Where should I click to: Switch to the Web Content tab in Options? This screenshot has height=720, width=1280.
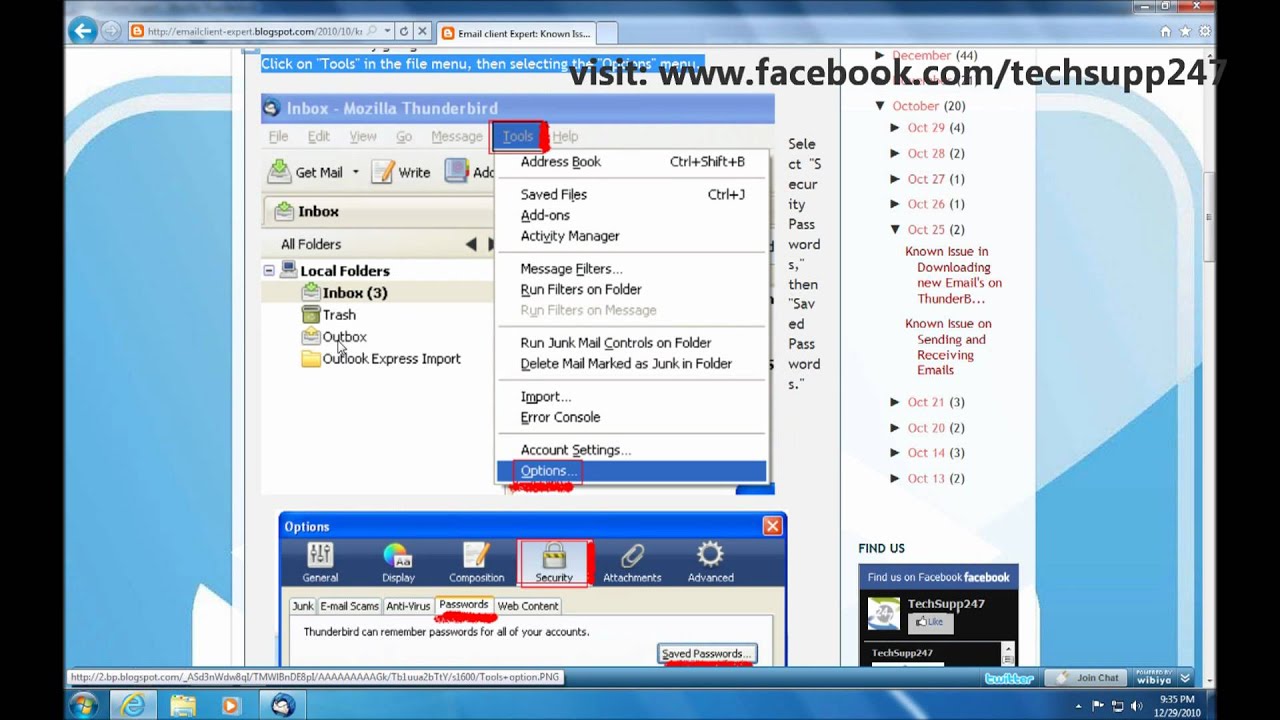pos(528,606)
